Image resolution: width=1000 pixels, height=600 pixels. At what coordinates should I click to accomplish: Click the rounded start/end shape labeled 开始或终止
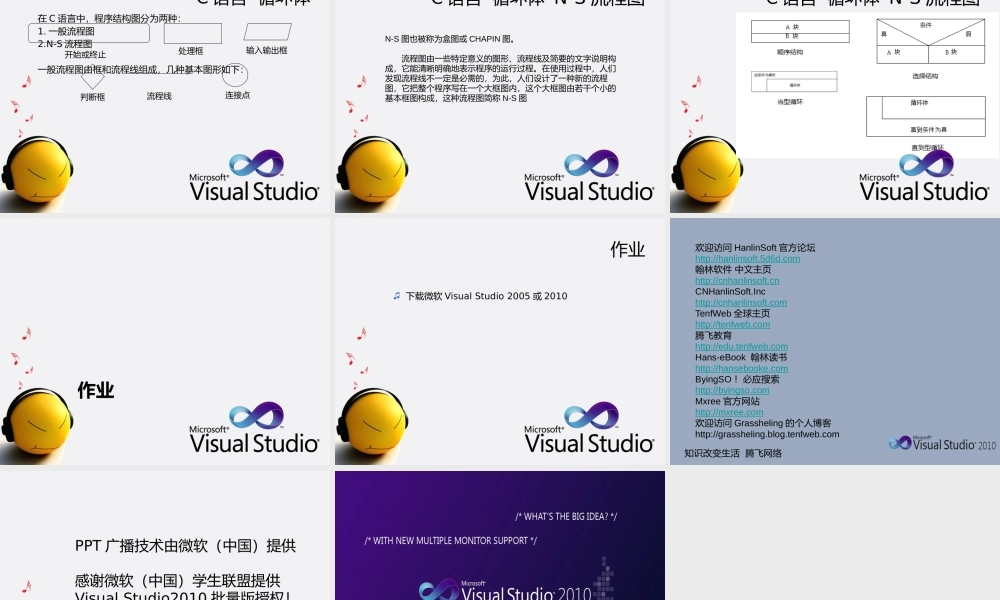tap(90, 33)
